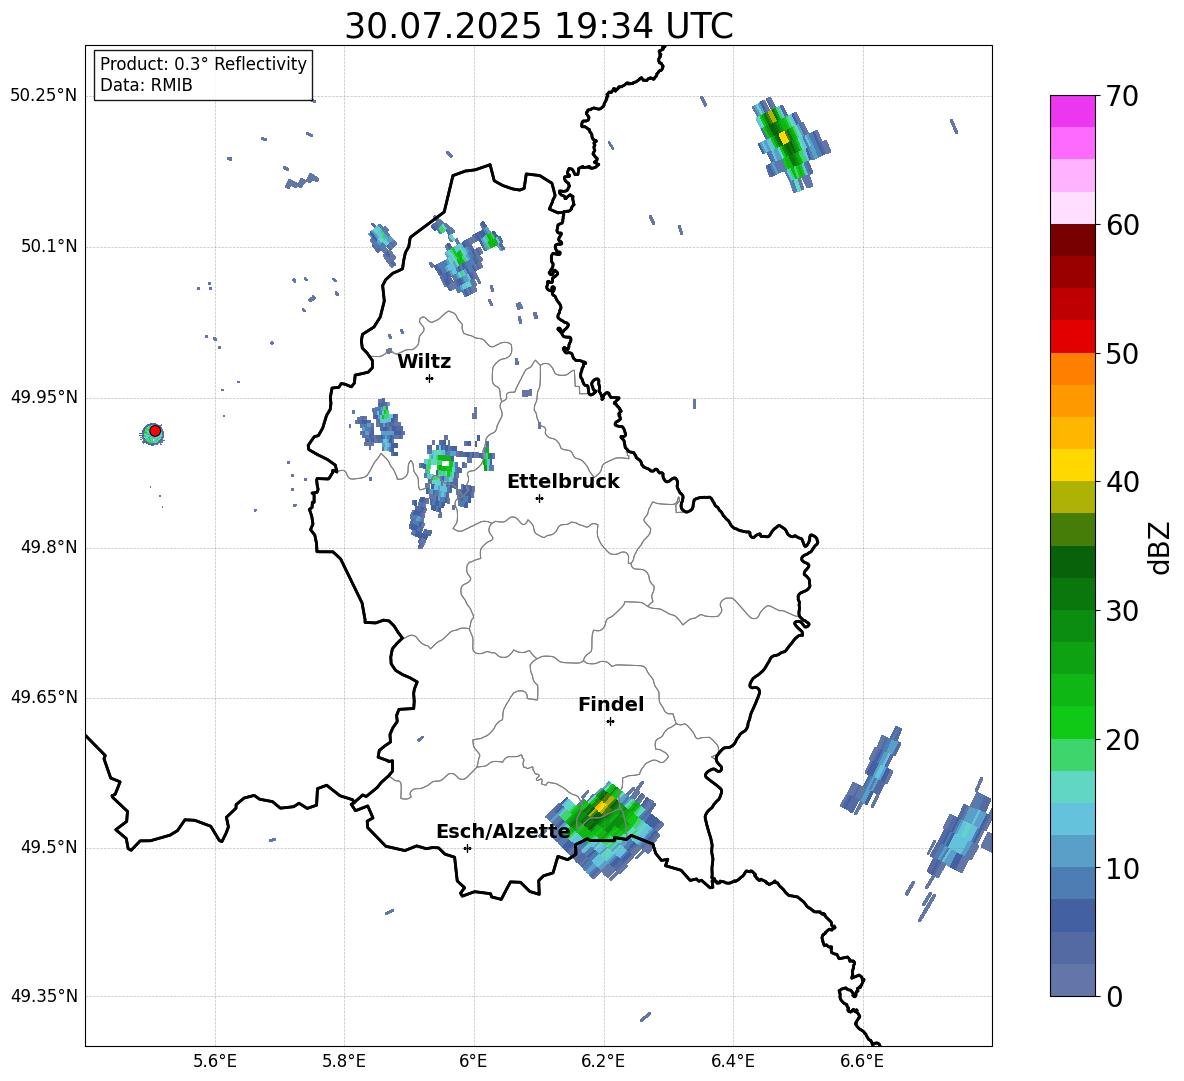Click the 6°E longitude tick label
The image size is (1184, 1081).
[x=473, y=1061]
